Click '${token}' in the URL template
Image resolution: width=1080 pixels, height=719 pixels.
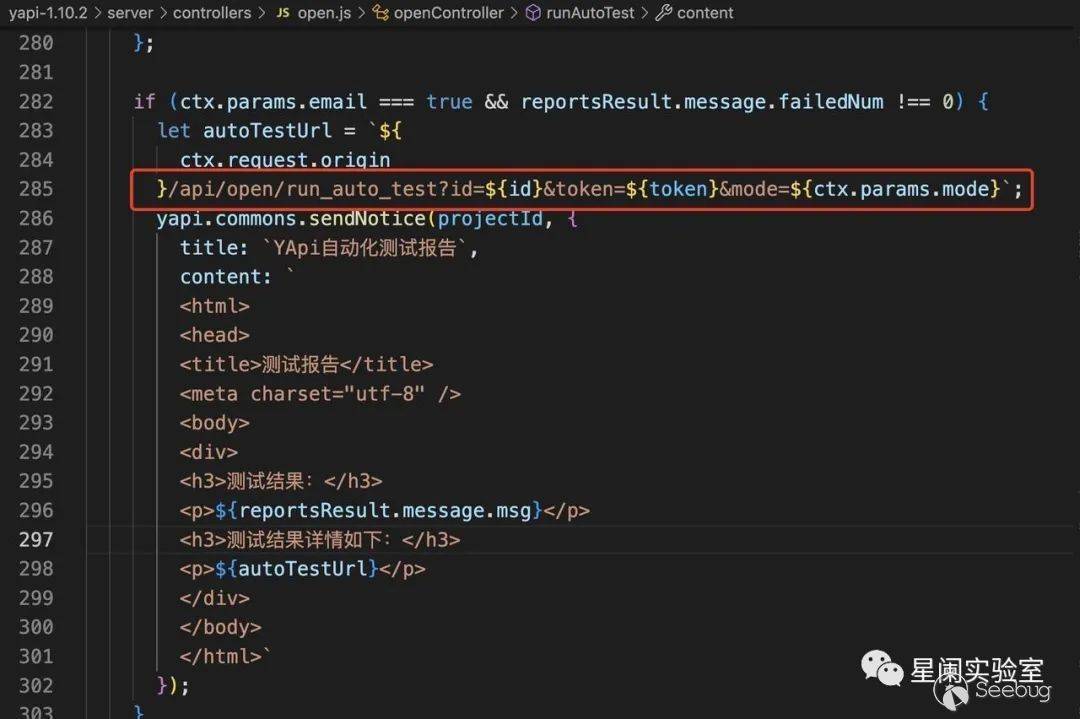coord(672,189)
